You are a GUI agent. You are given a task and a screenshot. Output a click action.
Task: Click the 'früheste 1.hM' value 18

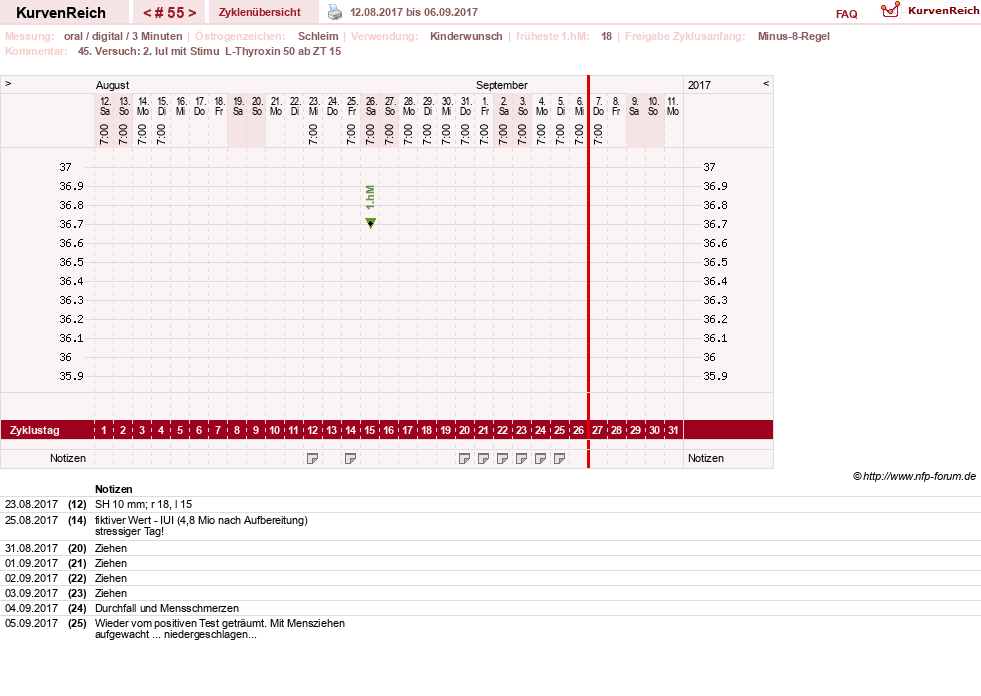(x=606, y=36)
